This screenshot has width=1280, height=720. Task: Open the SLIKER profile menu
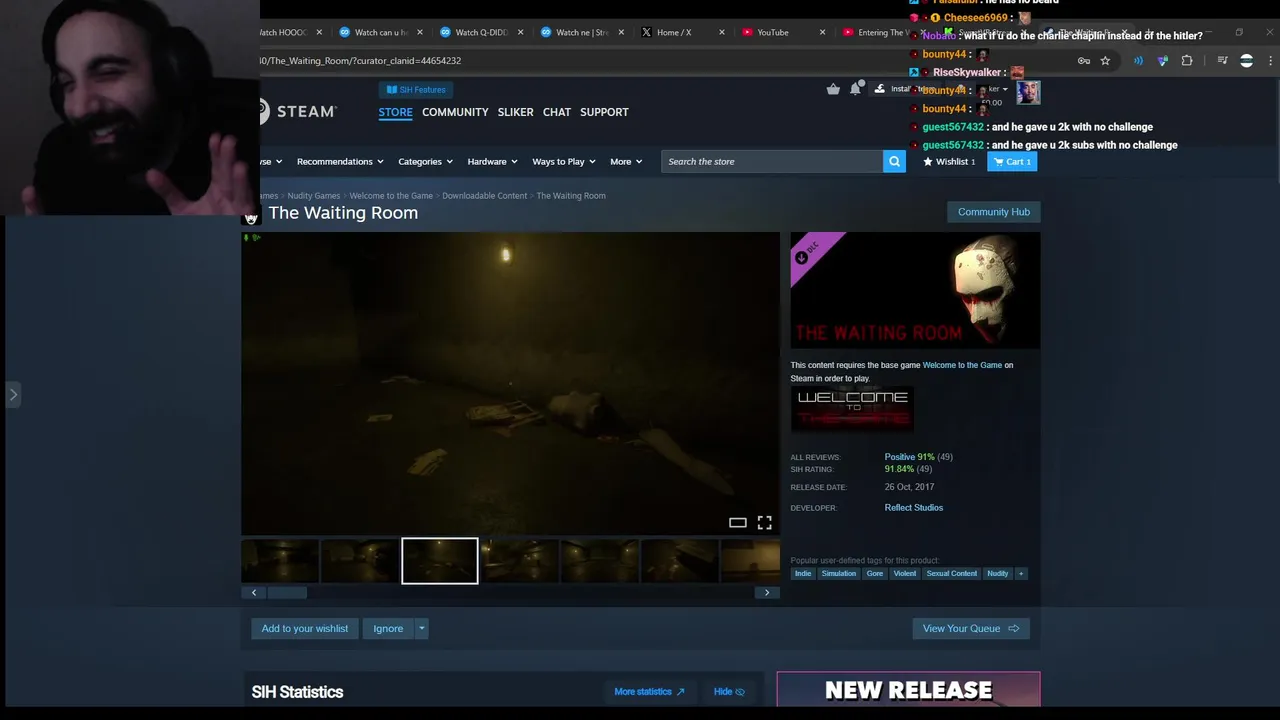(515, 112)
